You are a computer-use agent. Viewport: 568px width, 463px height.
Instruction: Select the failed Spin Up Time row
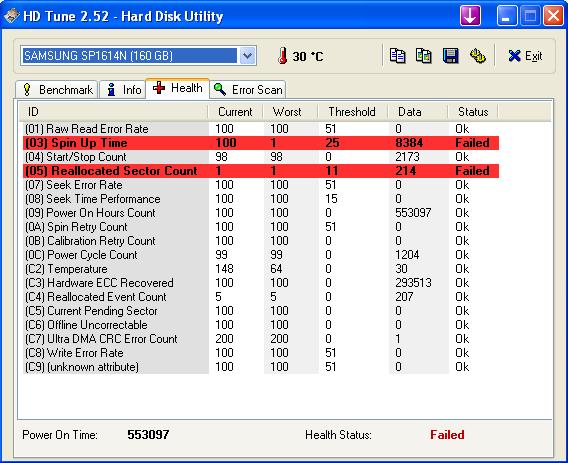(261, 143)
